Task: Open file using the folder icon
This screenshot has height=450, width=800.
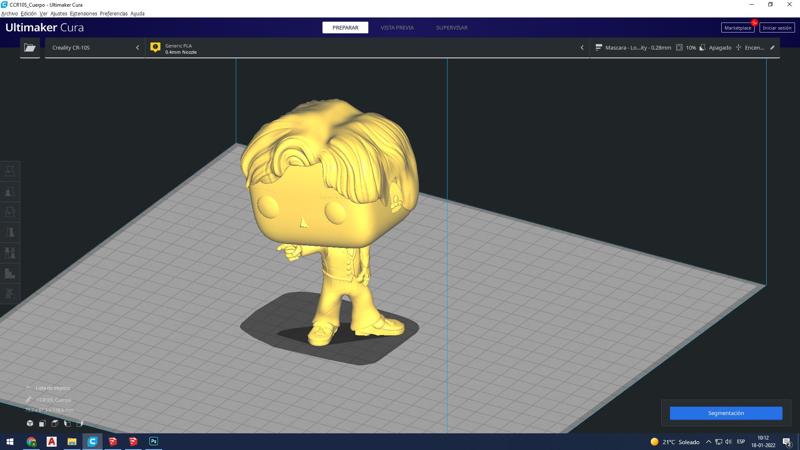Action: point(30,47)
